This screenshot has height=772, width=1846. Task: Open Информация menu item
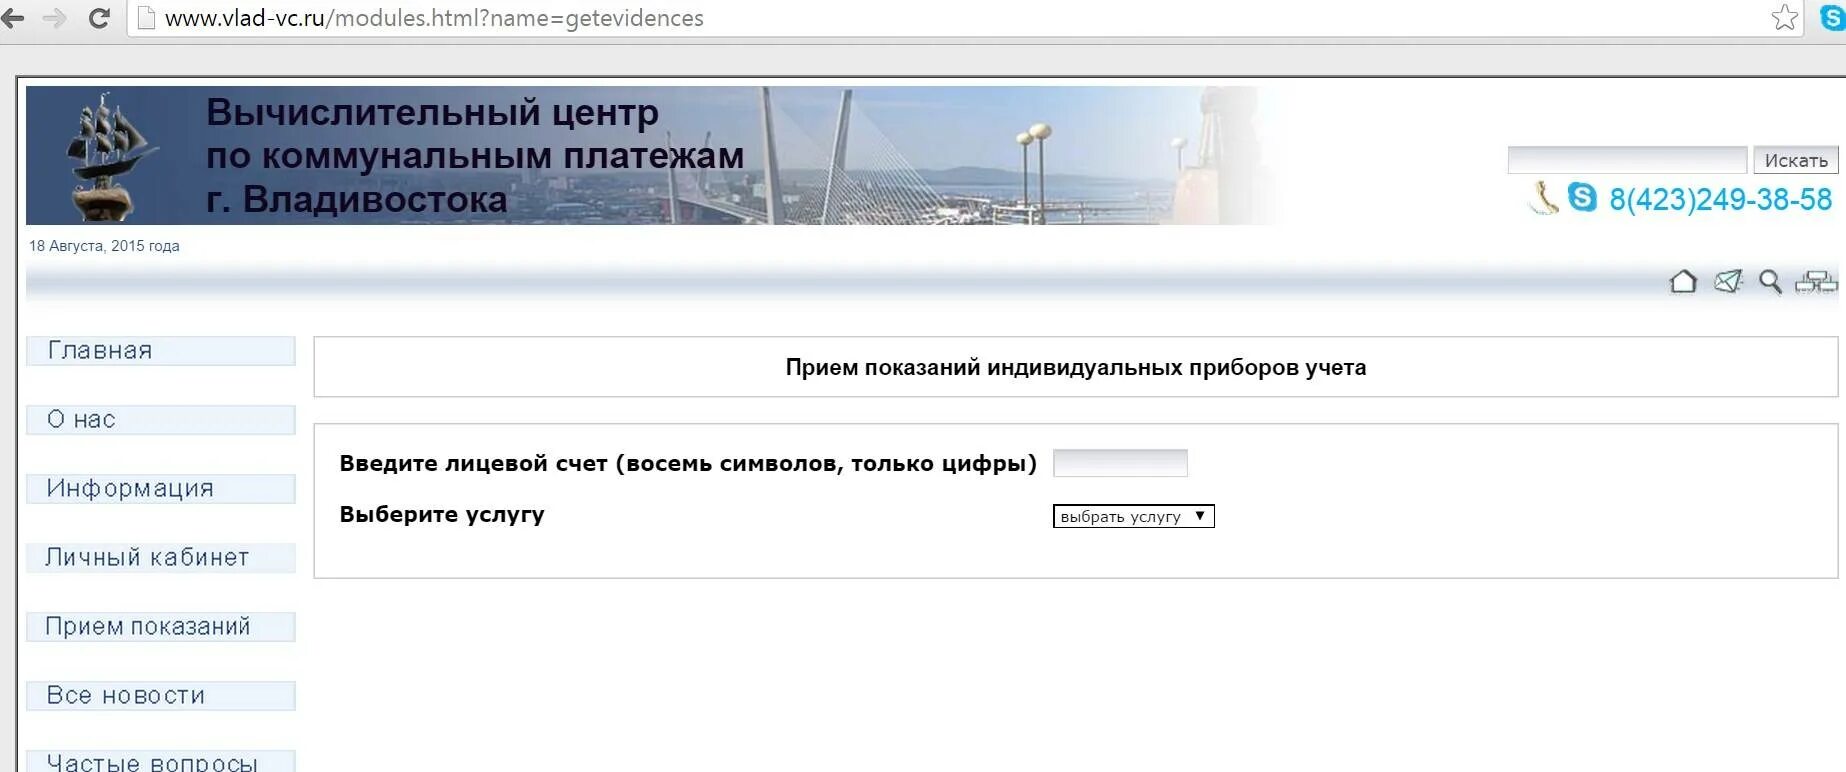point(161,489)
